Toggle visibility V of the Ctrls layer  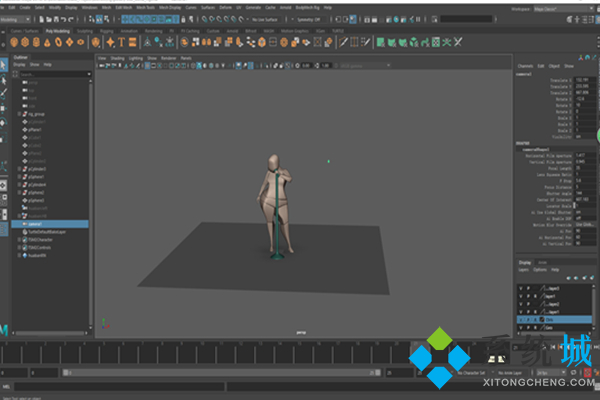[519, 321]
